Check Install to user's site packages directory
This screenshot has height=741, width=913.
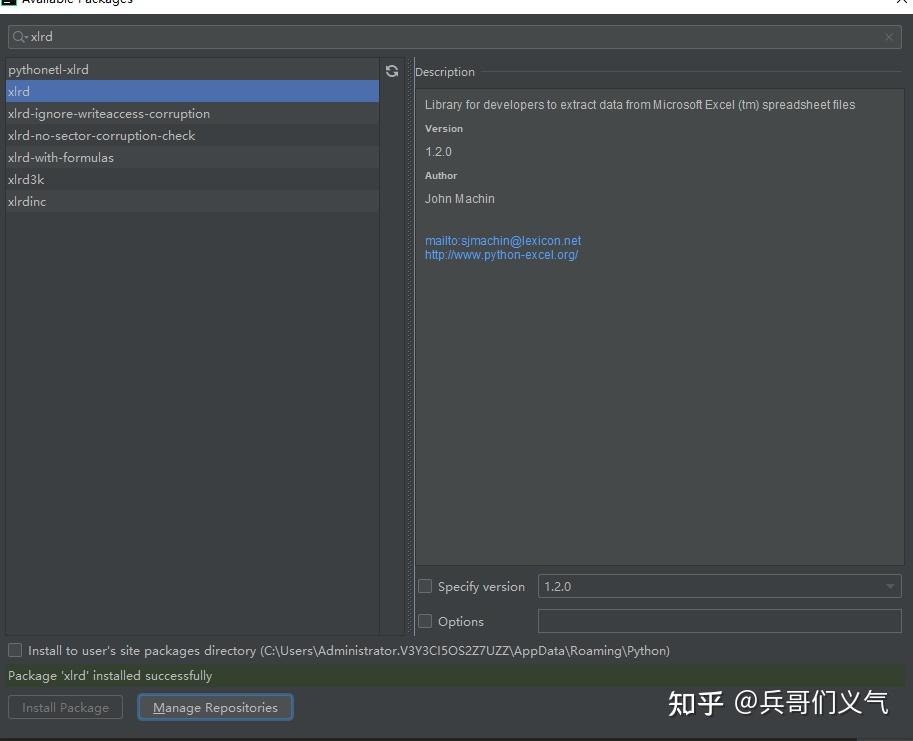point(15,650)
